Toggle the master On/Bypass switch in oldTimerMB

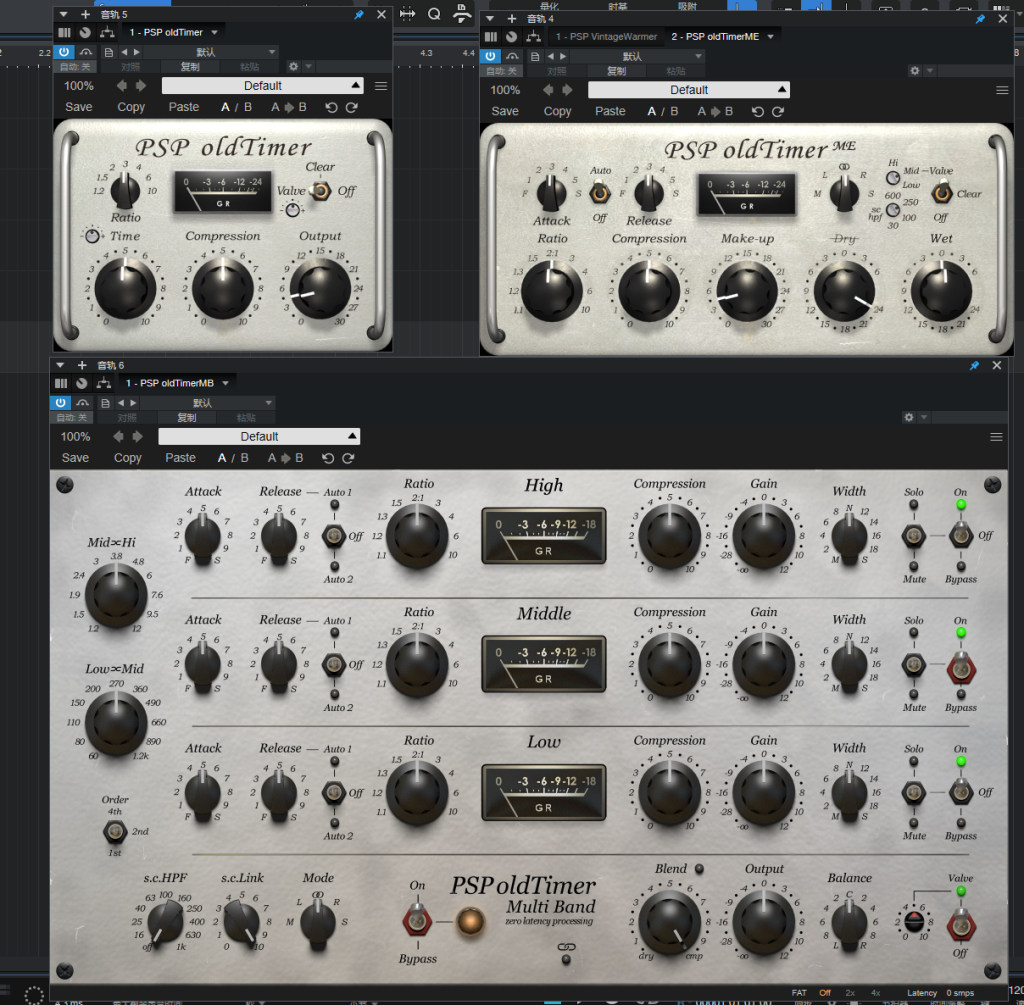coord(418,921)
